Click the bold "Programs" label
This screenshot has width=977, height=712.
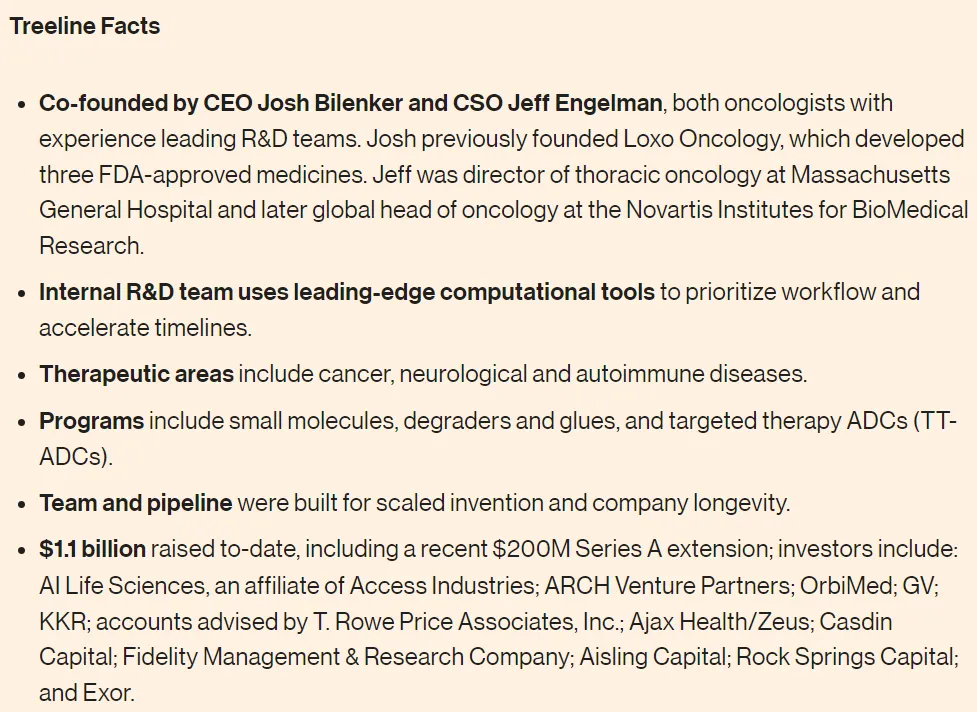pyautogui.click(x=91, y=421)
